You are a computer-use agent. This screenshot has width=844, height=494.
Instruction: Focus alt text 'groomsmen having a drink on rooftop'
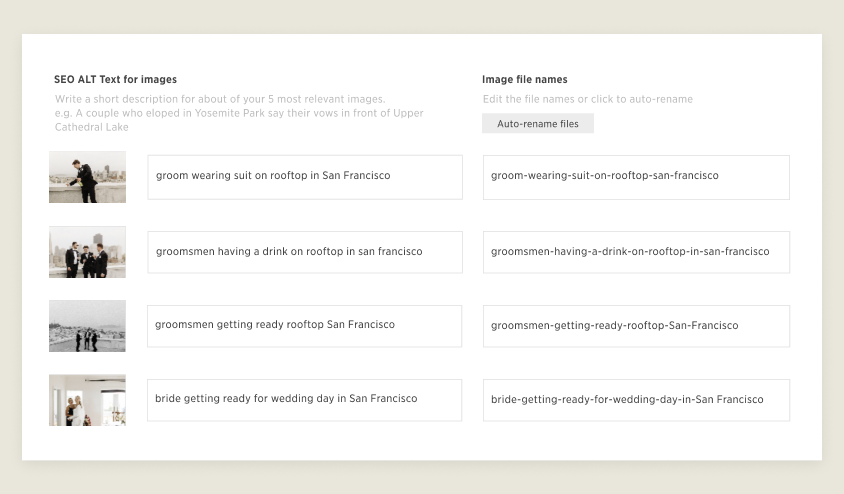click(305, 252)
